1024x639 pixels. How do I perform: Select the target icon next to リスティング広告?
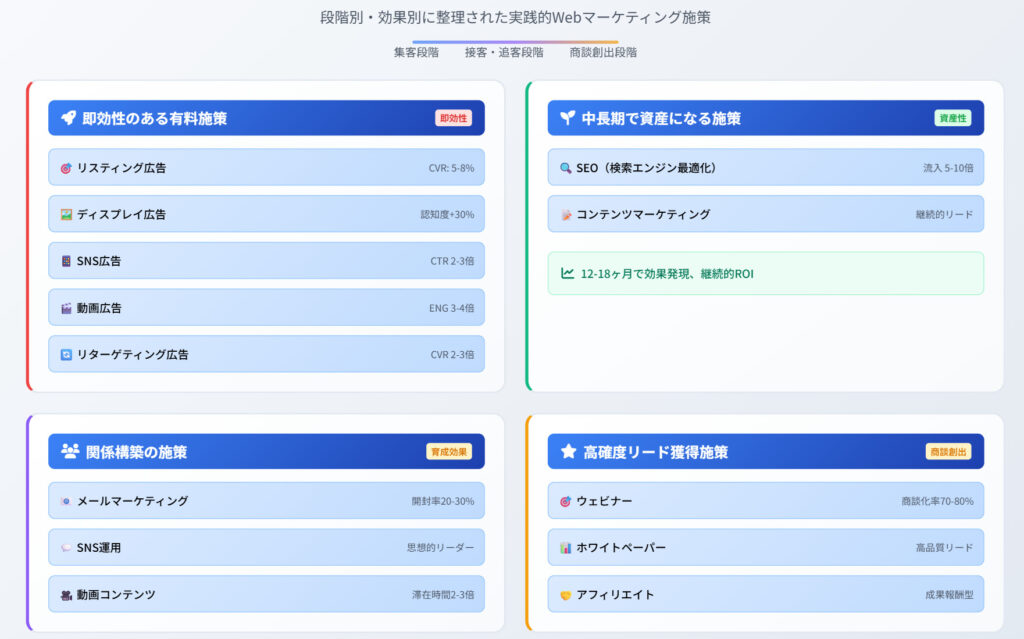point(67,167)
